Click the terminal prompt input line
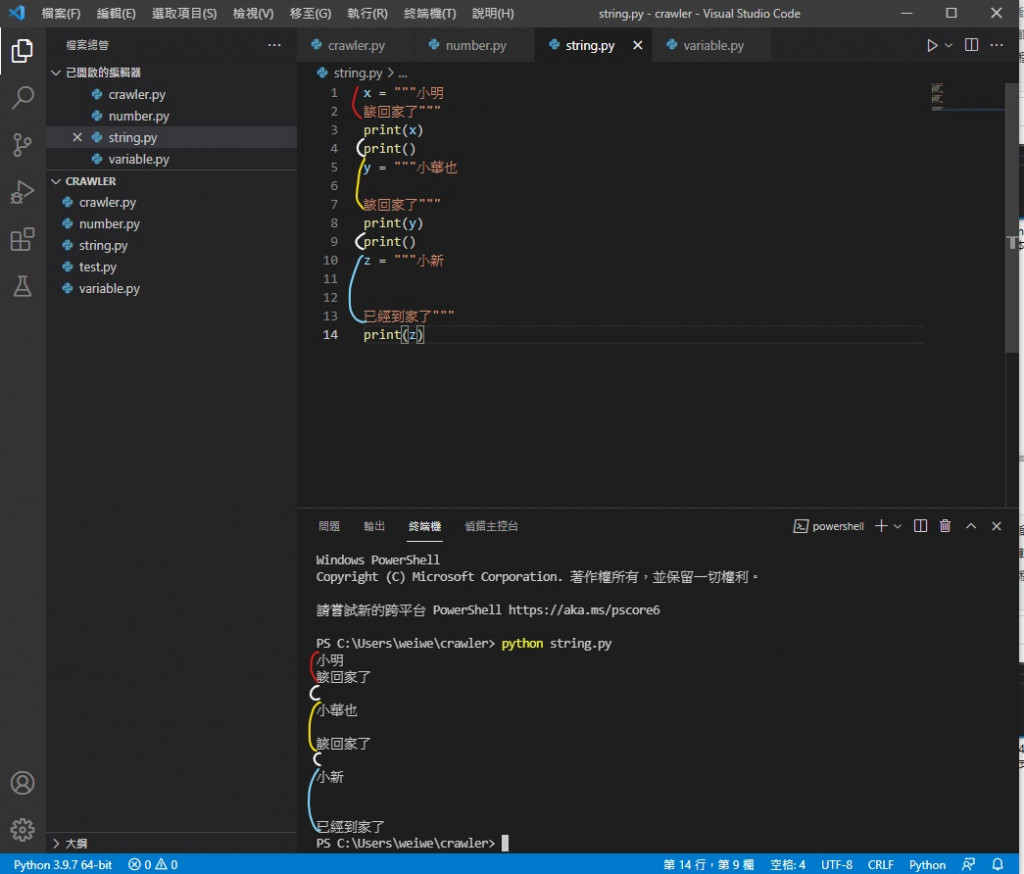The height and width of the screenshot is (874, 1024). [505, 843]
